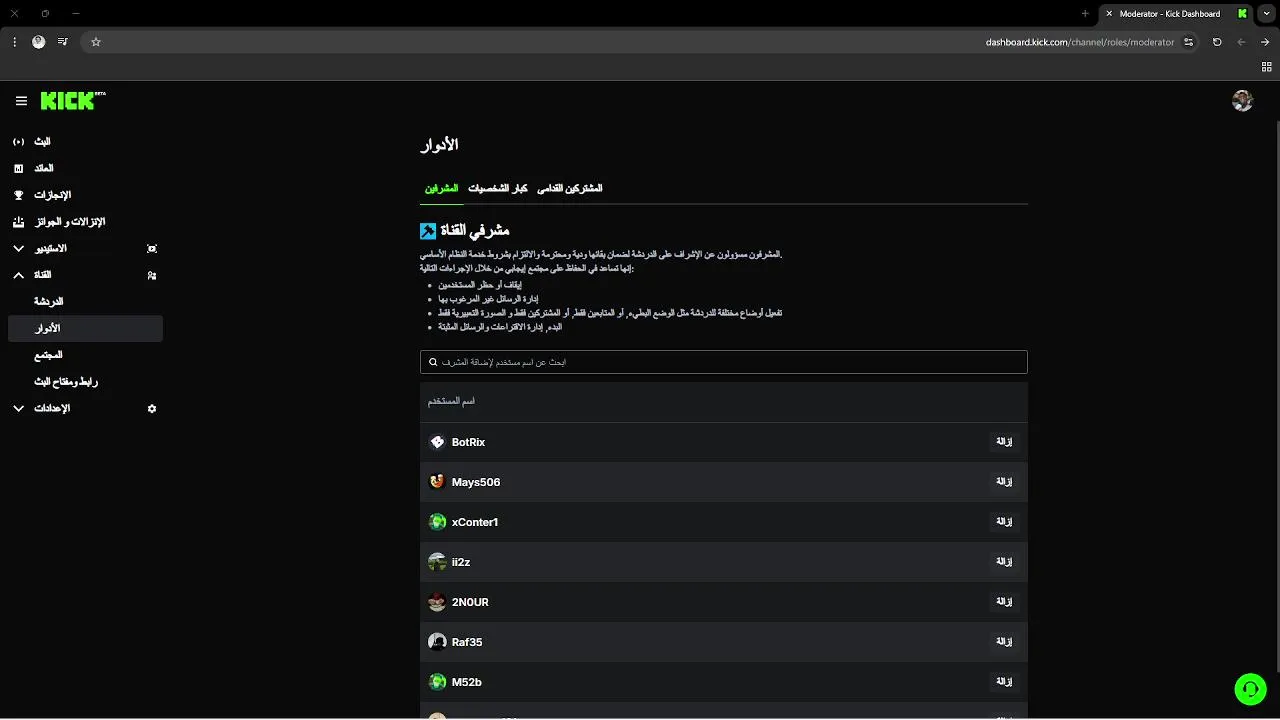Remove ii2z with إزالة button
Screen dimensions: 1280x720
1004,562
